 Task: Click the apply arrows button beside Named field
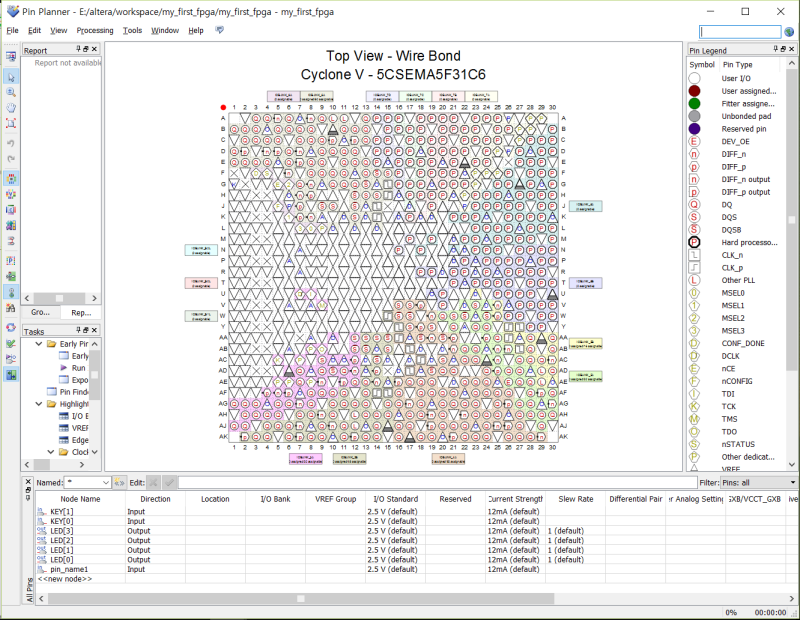[x=120, y=482]
